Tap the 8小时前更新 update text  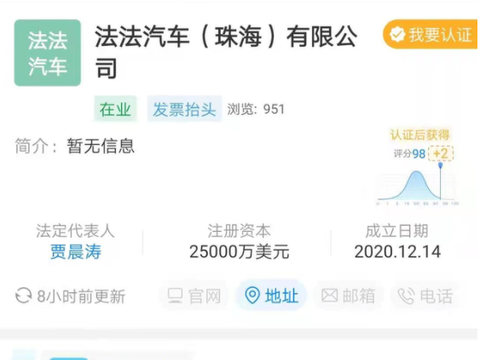[81, 296]
